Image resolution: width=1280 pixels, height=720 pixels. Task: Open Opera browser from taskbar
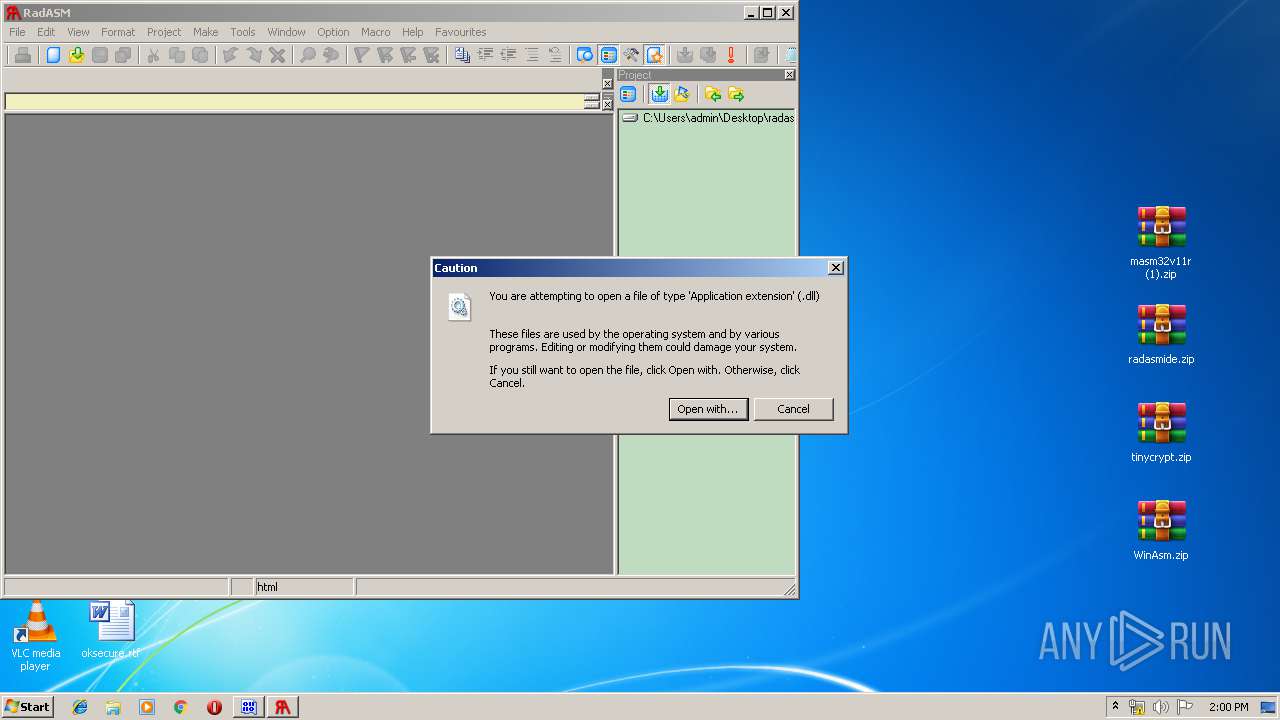tap(214, 707)
